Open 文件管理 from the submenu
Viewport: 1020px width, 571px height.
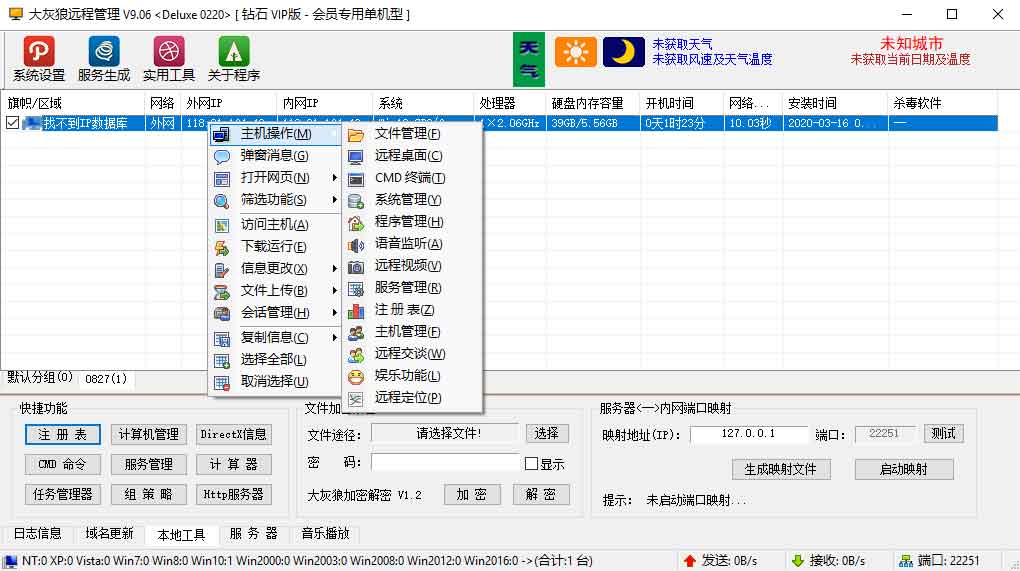pos(407,134)
